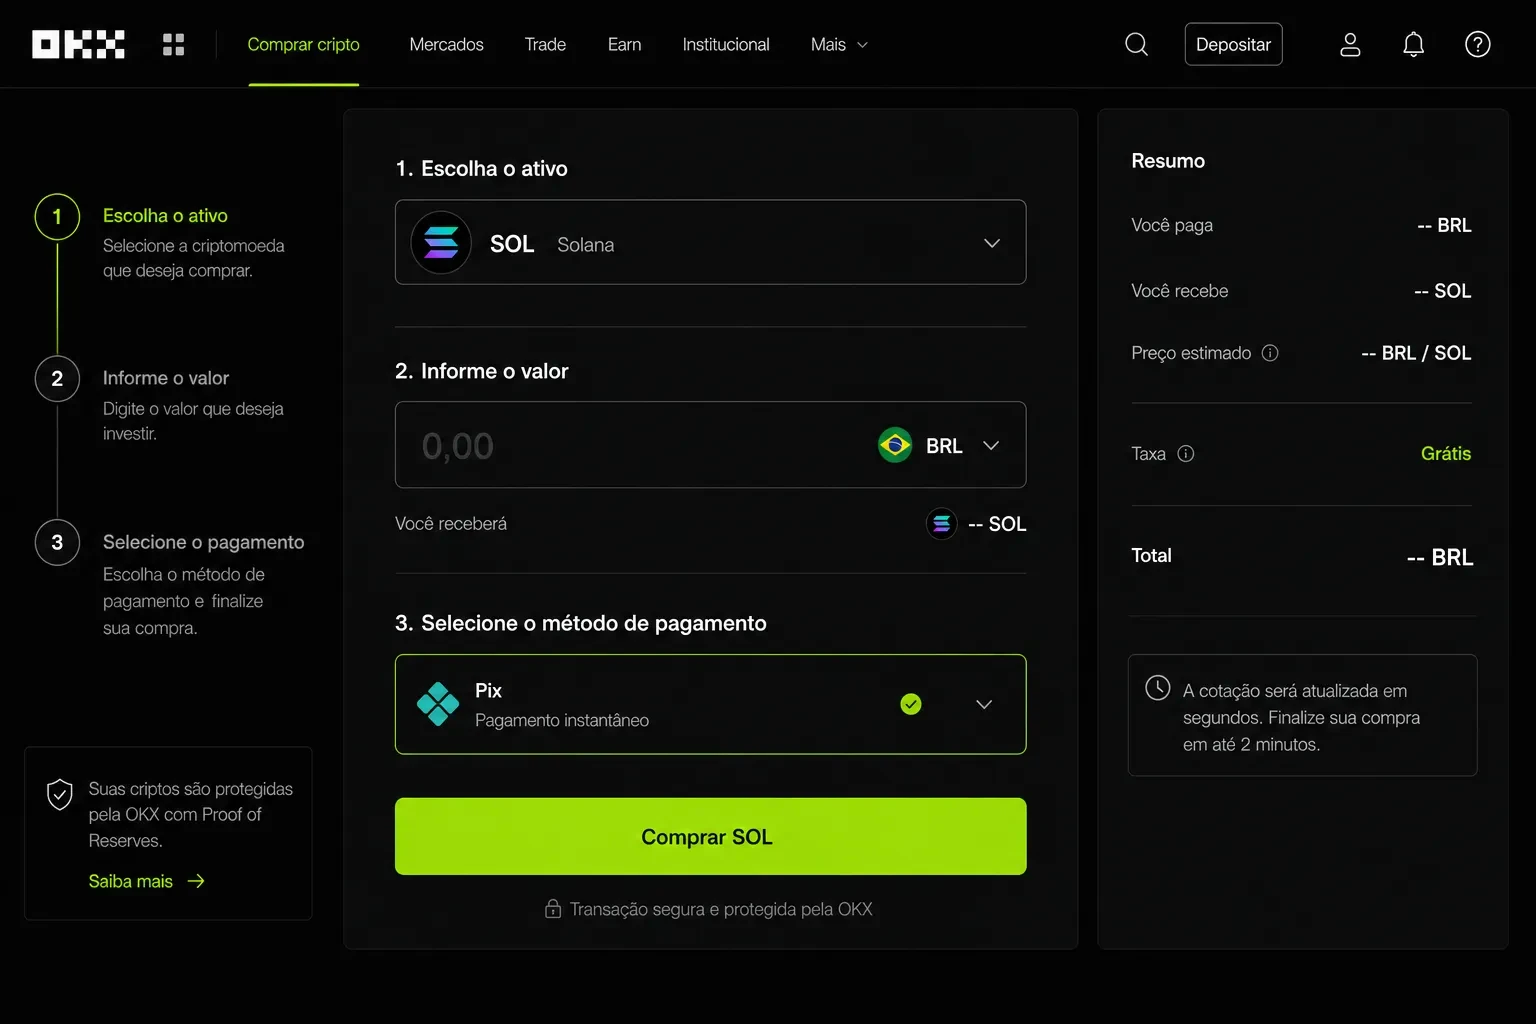Click the small Solana icon next to -- SOL

[942, 524]
